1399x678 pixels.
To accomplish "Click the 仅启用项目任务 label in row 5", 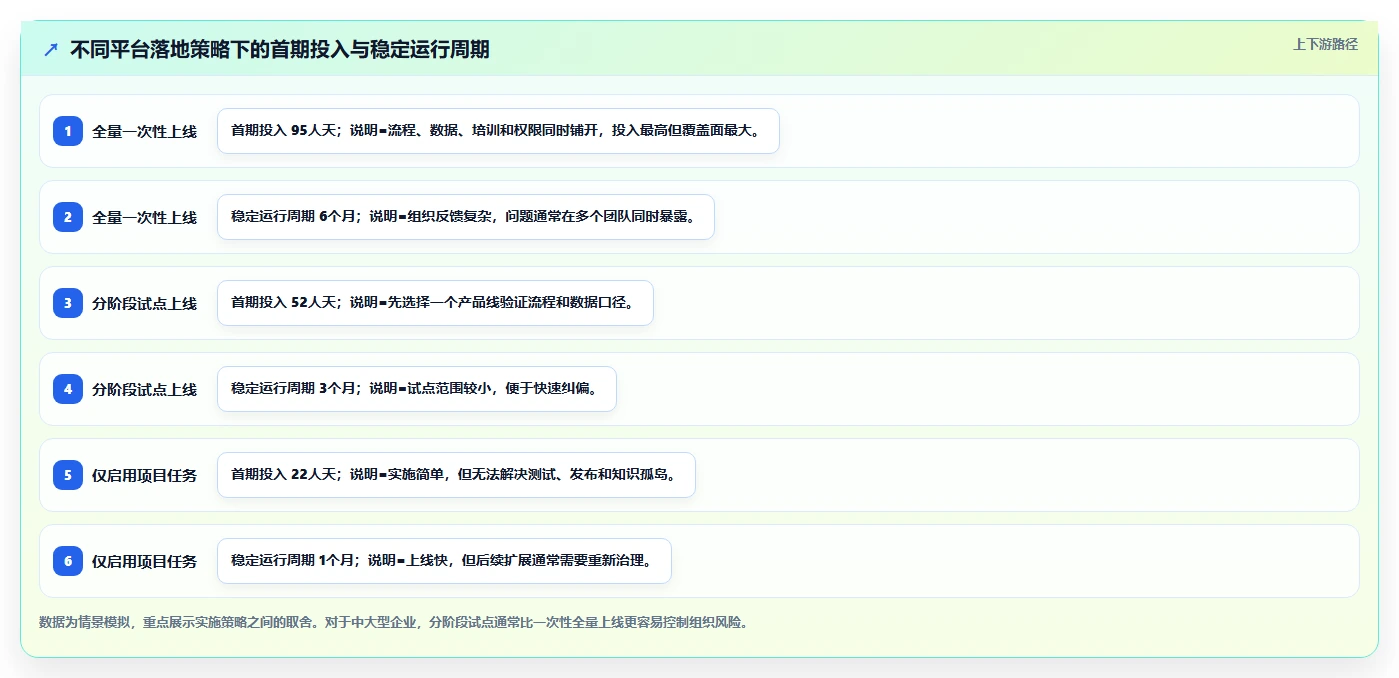I will pyautogui.click(x=145, y=475).
